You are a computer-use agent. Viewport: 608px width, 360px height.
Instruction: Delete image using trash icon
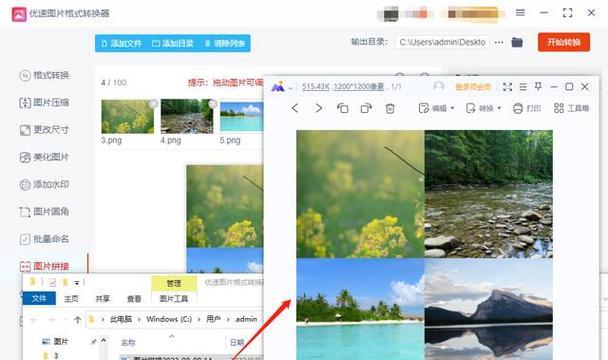point(390,108)
